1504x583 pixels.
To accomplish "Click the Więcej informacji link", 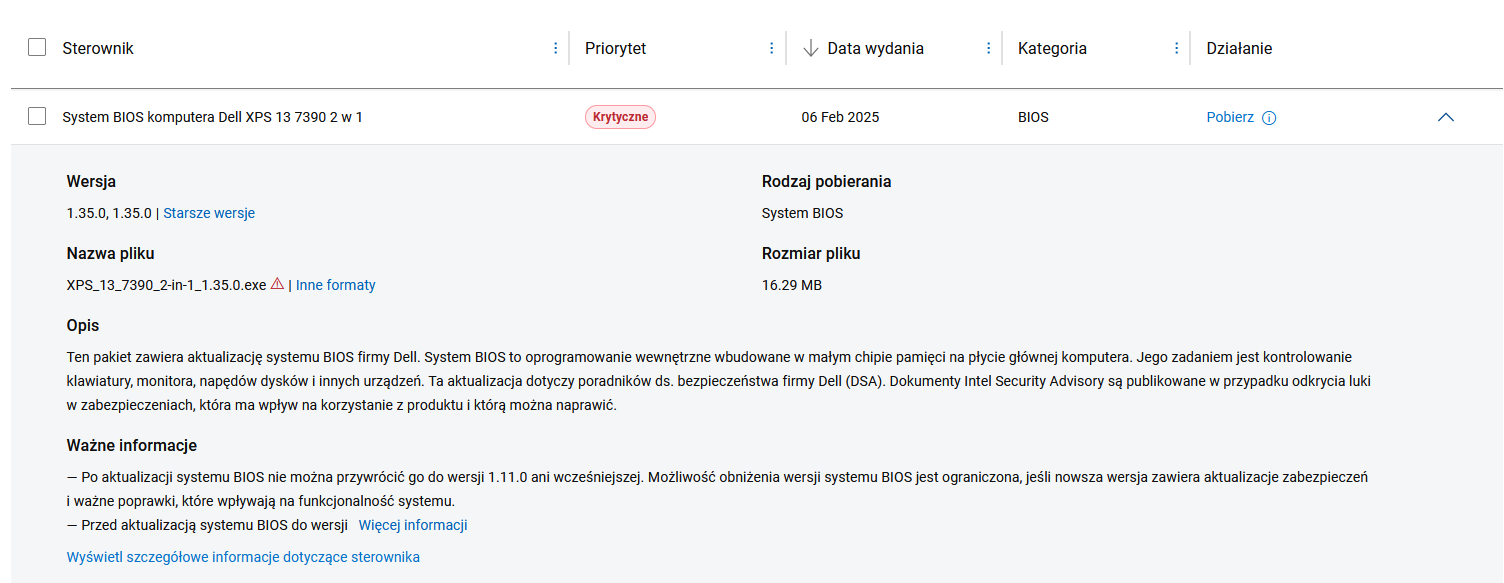I will (x=413, y=525).
